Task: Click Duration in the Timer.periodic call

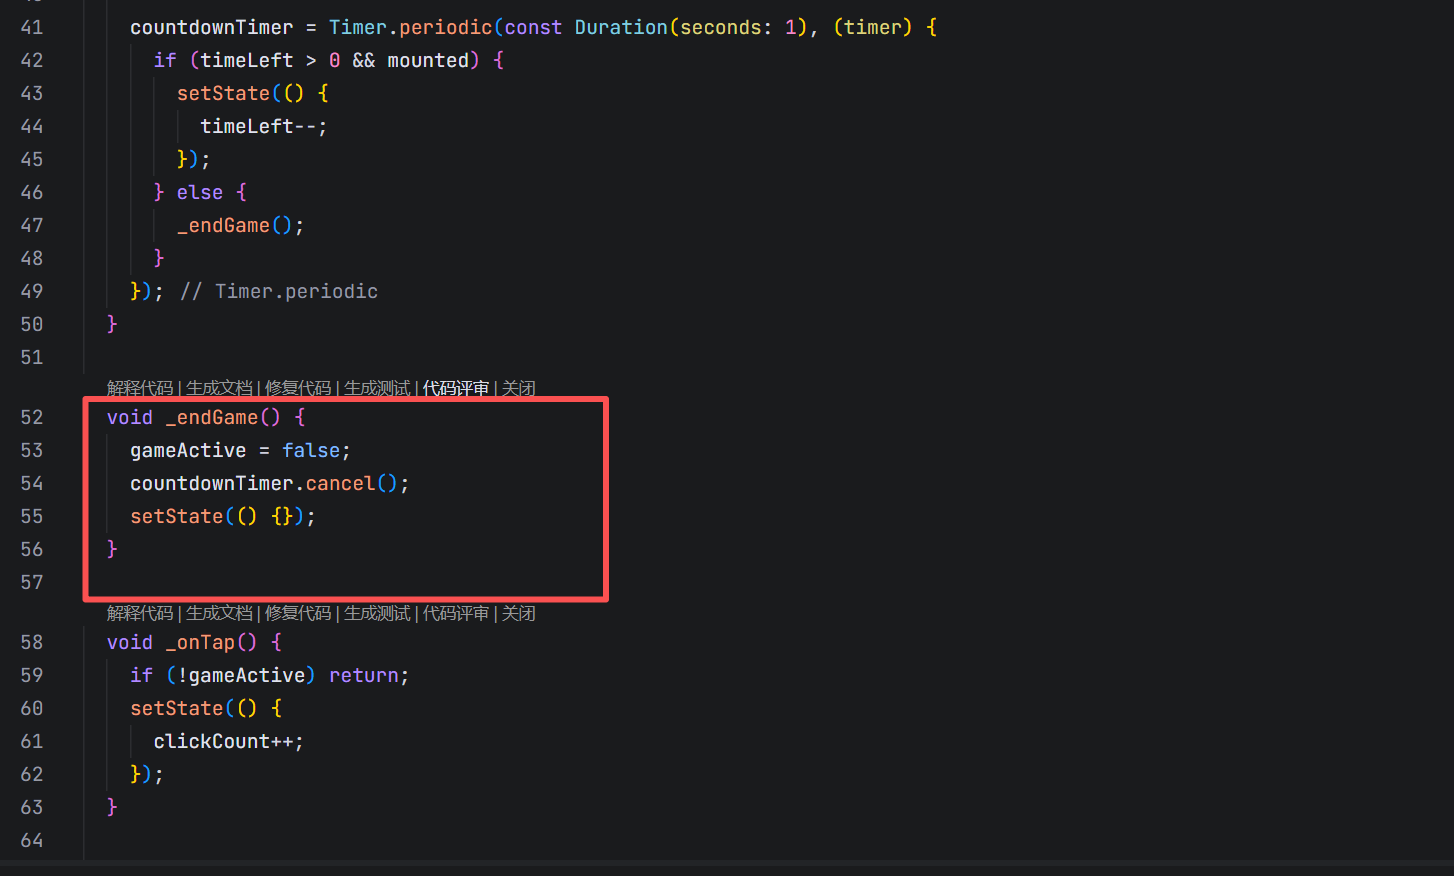Action: [621, 27]
